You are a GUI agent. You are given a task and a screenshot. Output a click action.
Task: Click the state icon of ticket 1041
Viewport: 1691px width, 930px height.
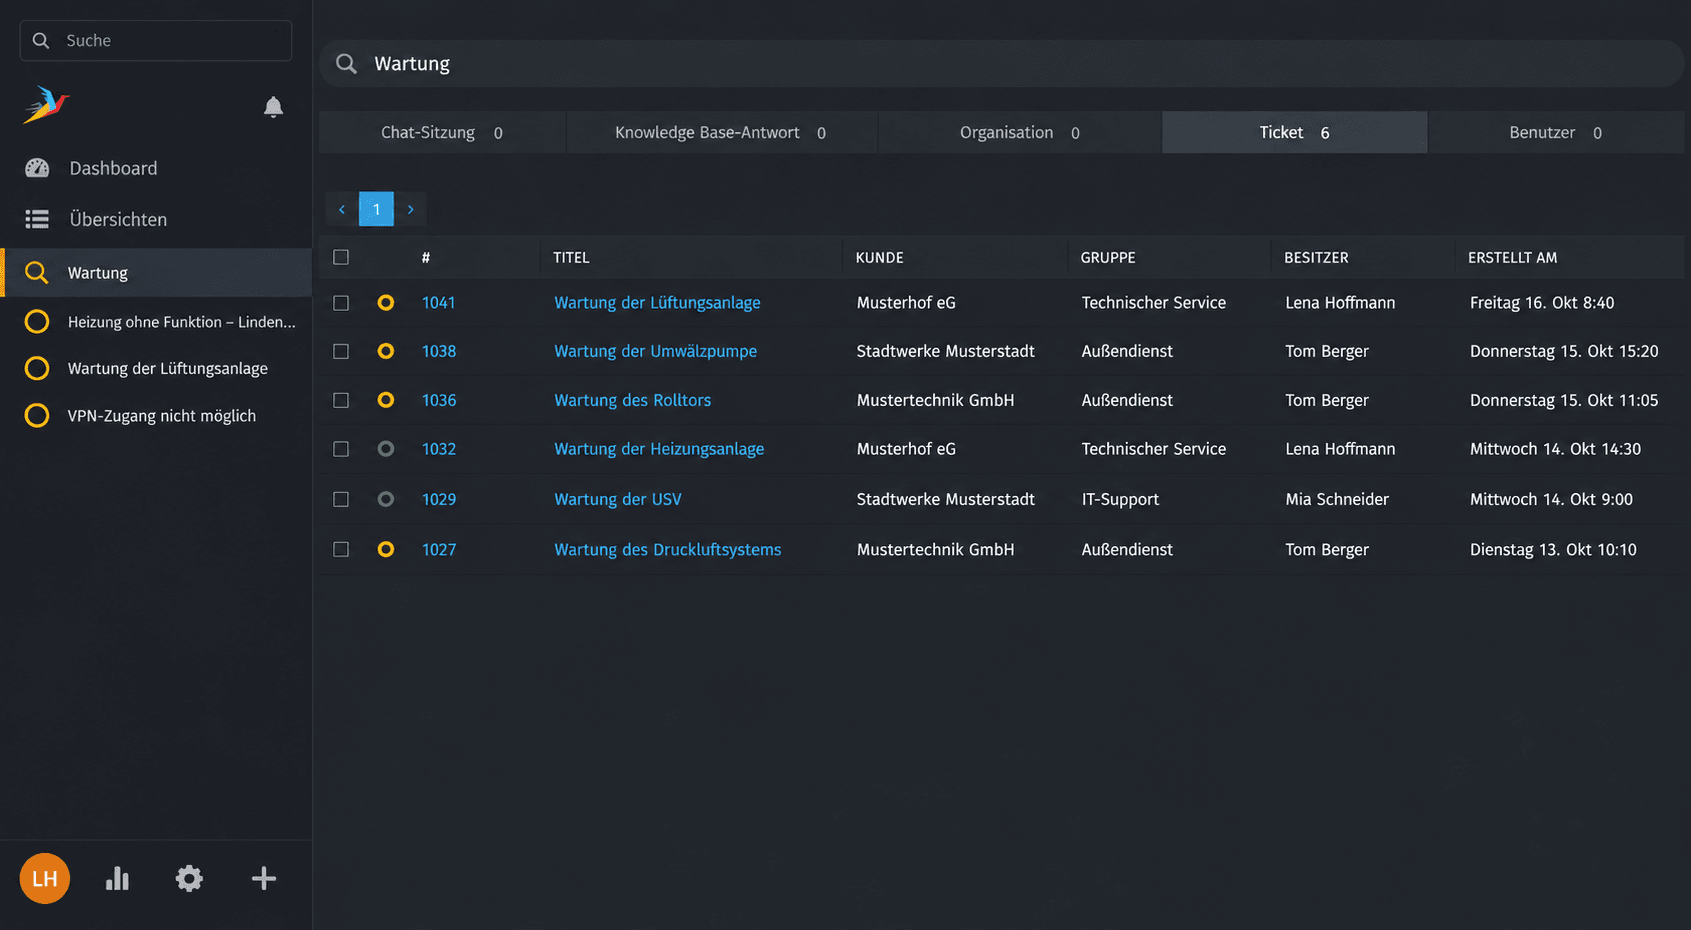[x=386, y=303]
